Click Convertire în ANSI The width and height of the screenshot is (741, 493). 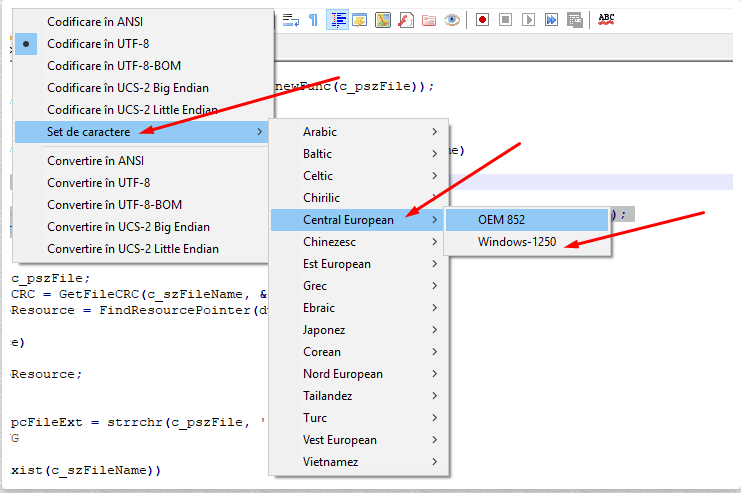coord(144,161)
